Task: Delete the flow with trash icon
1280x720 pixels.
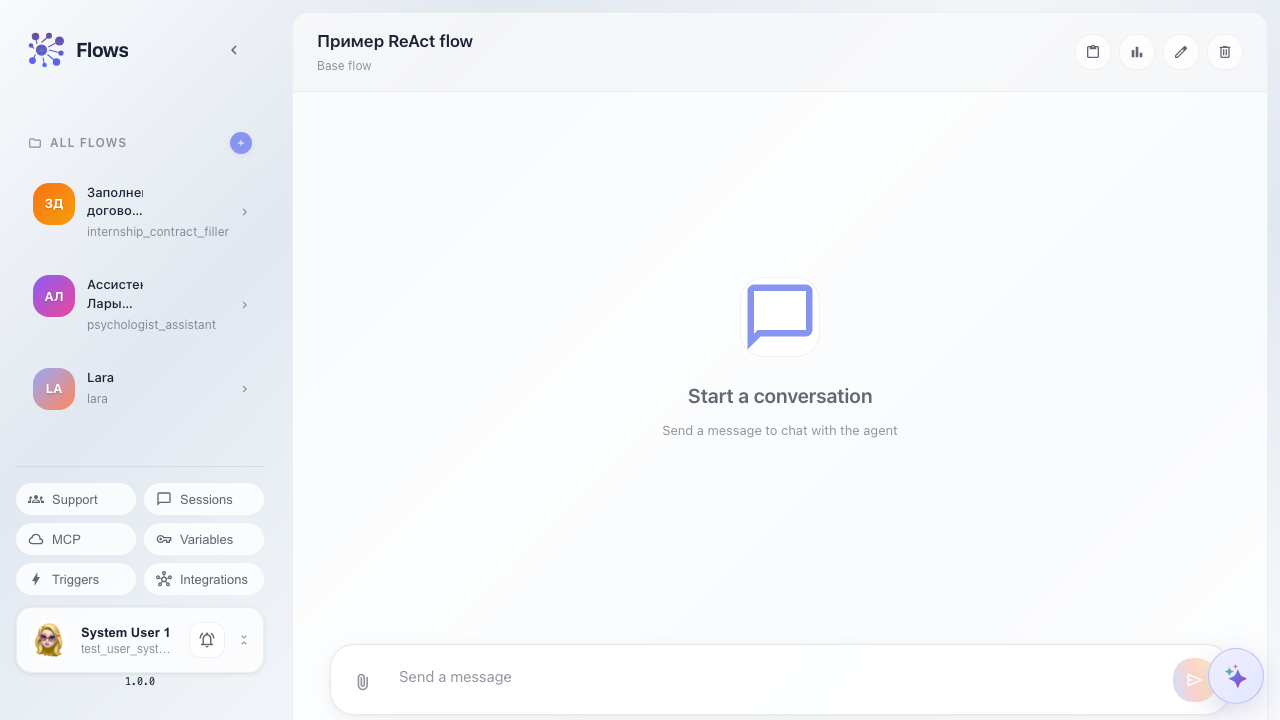Action: point(1225,52)
